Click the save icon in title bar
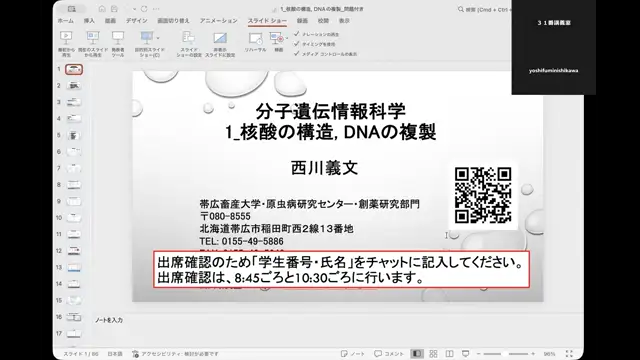The height and width of the screenshot is (360, 640). [114, 9]
